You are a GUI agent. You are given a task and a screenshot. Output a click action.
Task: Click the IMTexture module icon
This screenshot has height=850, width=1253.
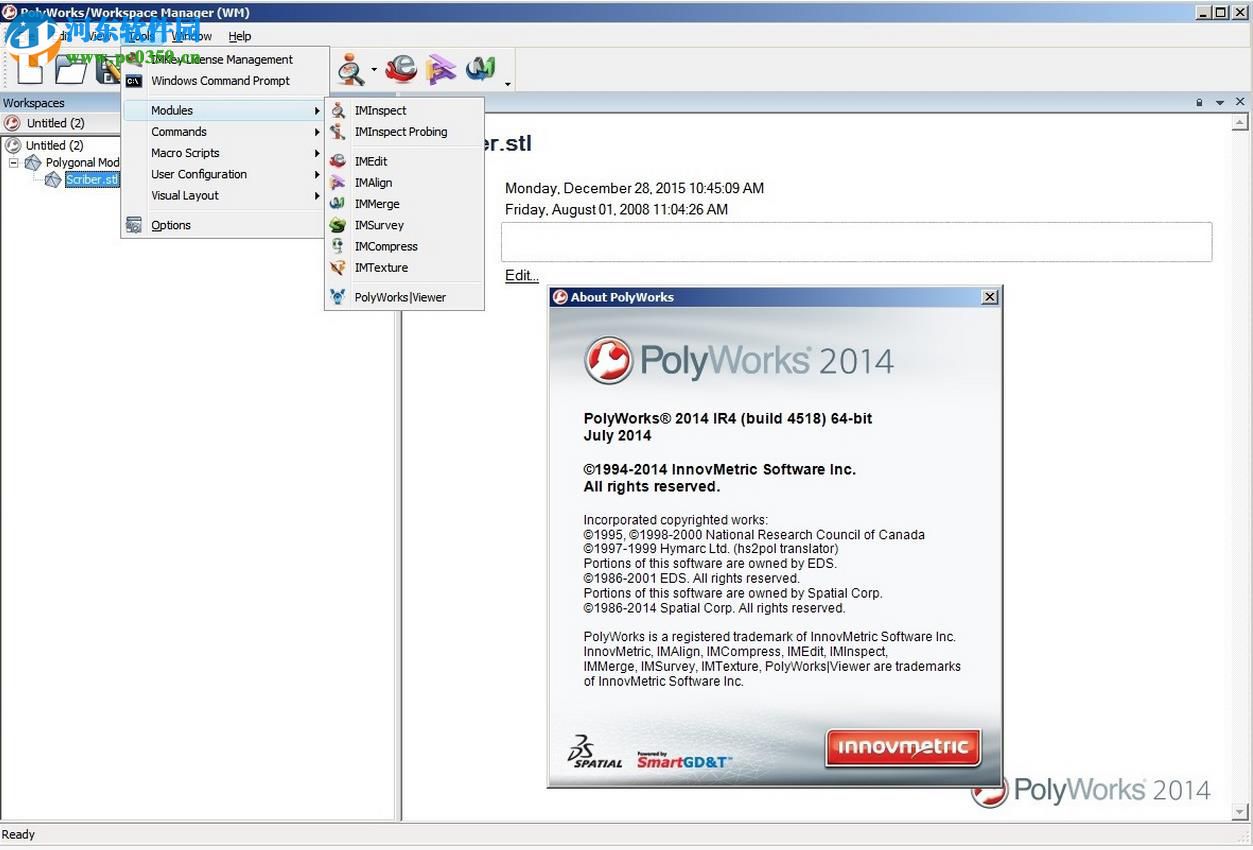(338, 267)
